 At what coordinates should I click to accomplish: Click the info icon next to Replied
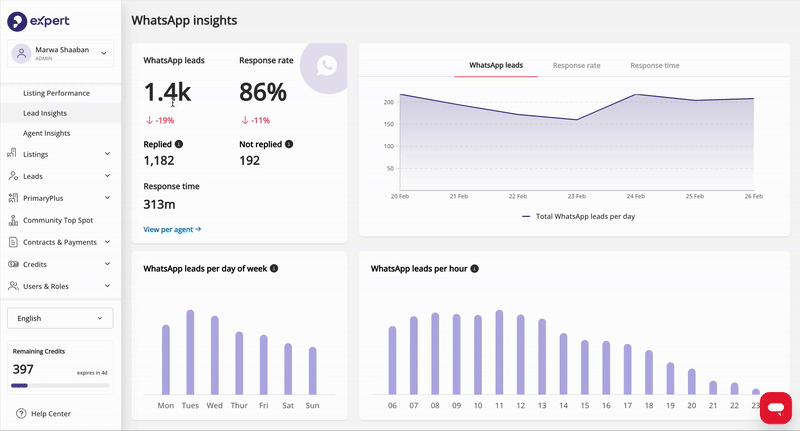click(179, 144)
